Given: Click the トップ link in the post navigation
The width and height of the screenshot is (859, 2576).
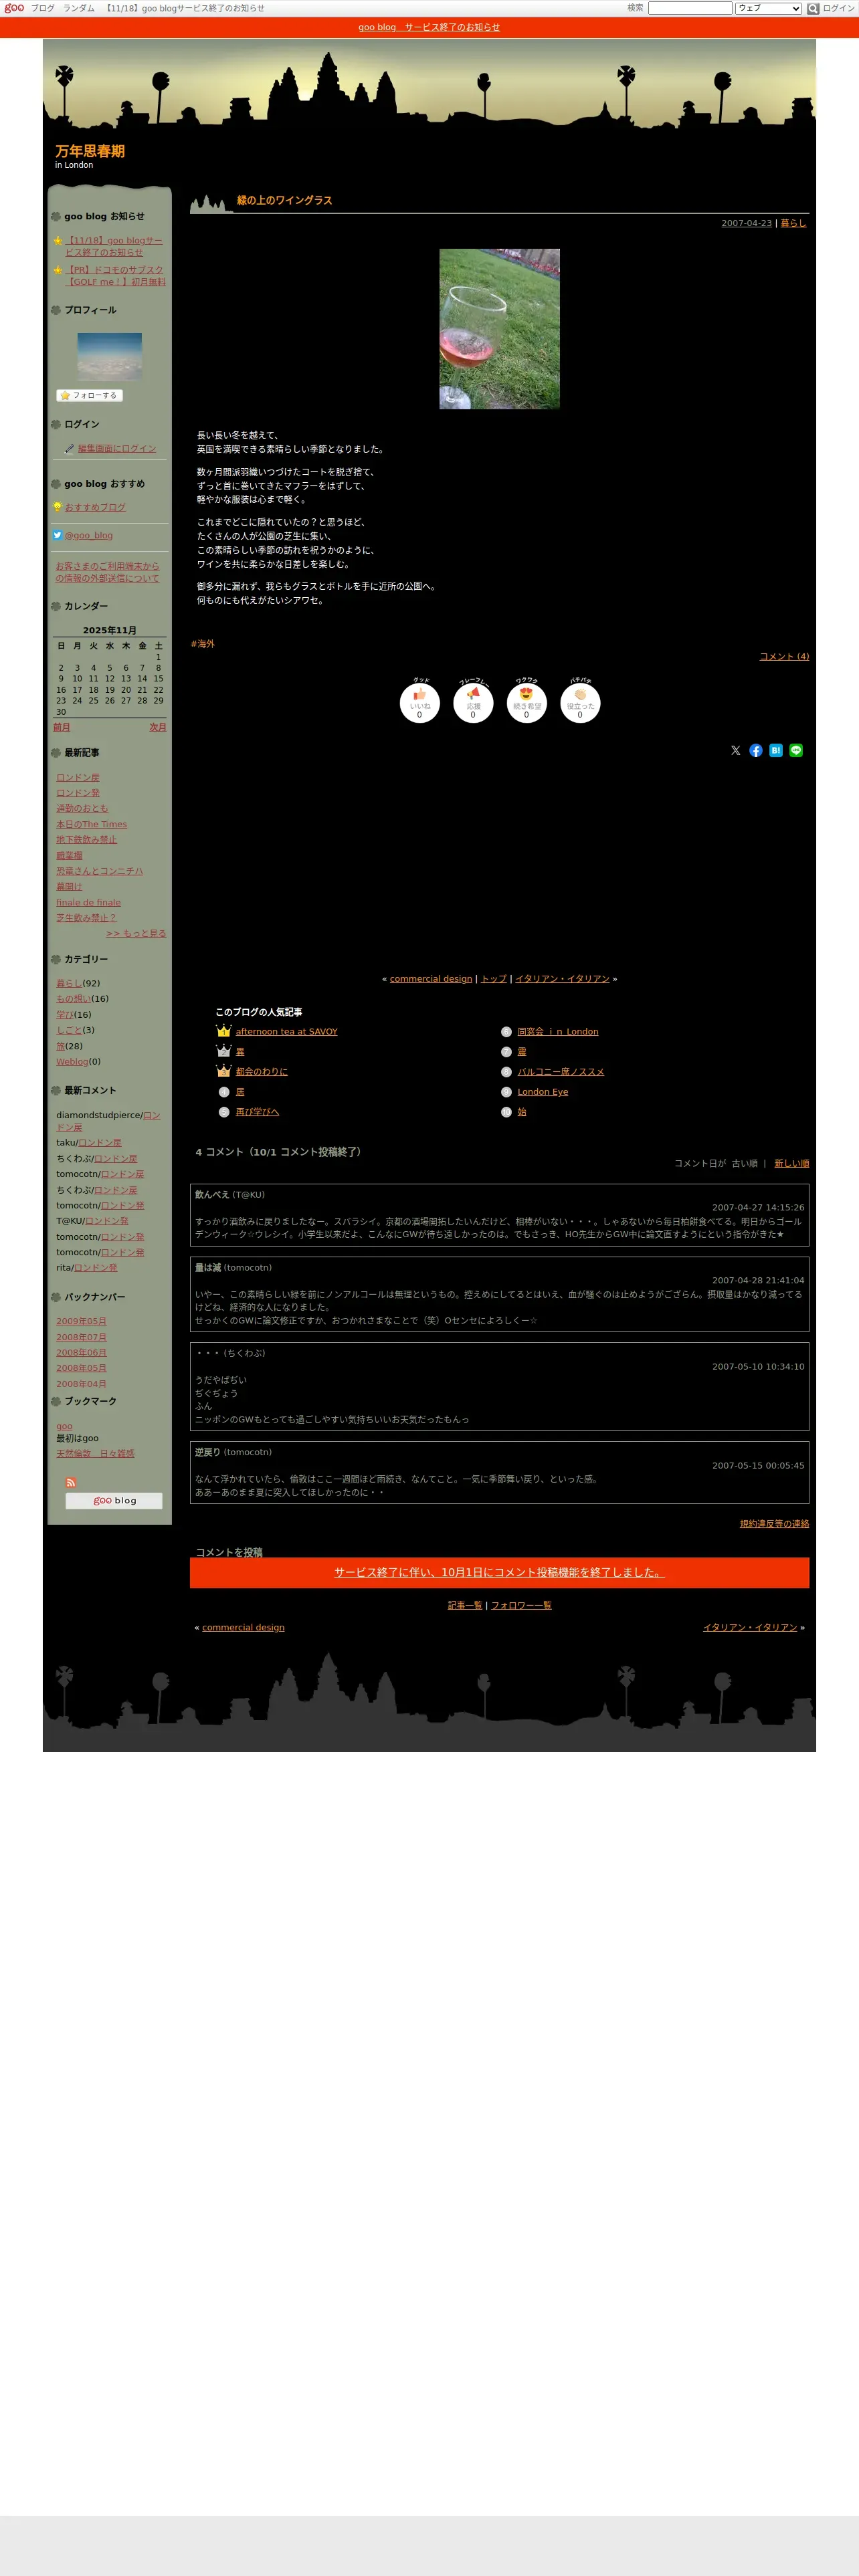Looking at the screenshot, I should pos(494,978).
